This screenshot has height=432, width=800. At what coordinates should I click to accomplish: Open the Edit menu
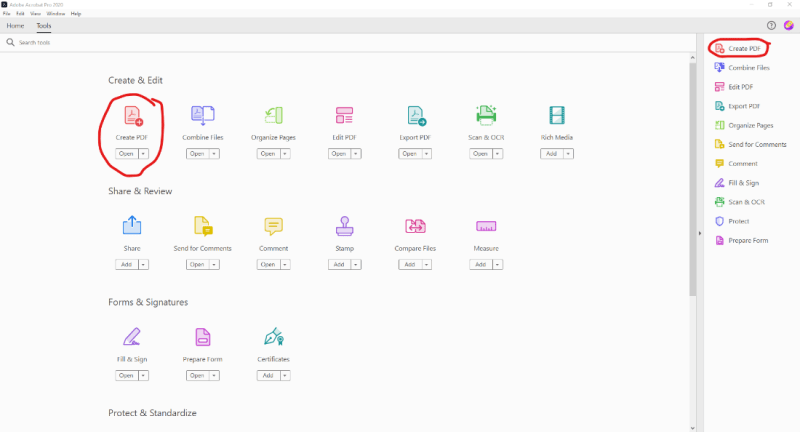click(x=20, y=14)
